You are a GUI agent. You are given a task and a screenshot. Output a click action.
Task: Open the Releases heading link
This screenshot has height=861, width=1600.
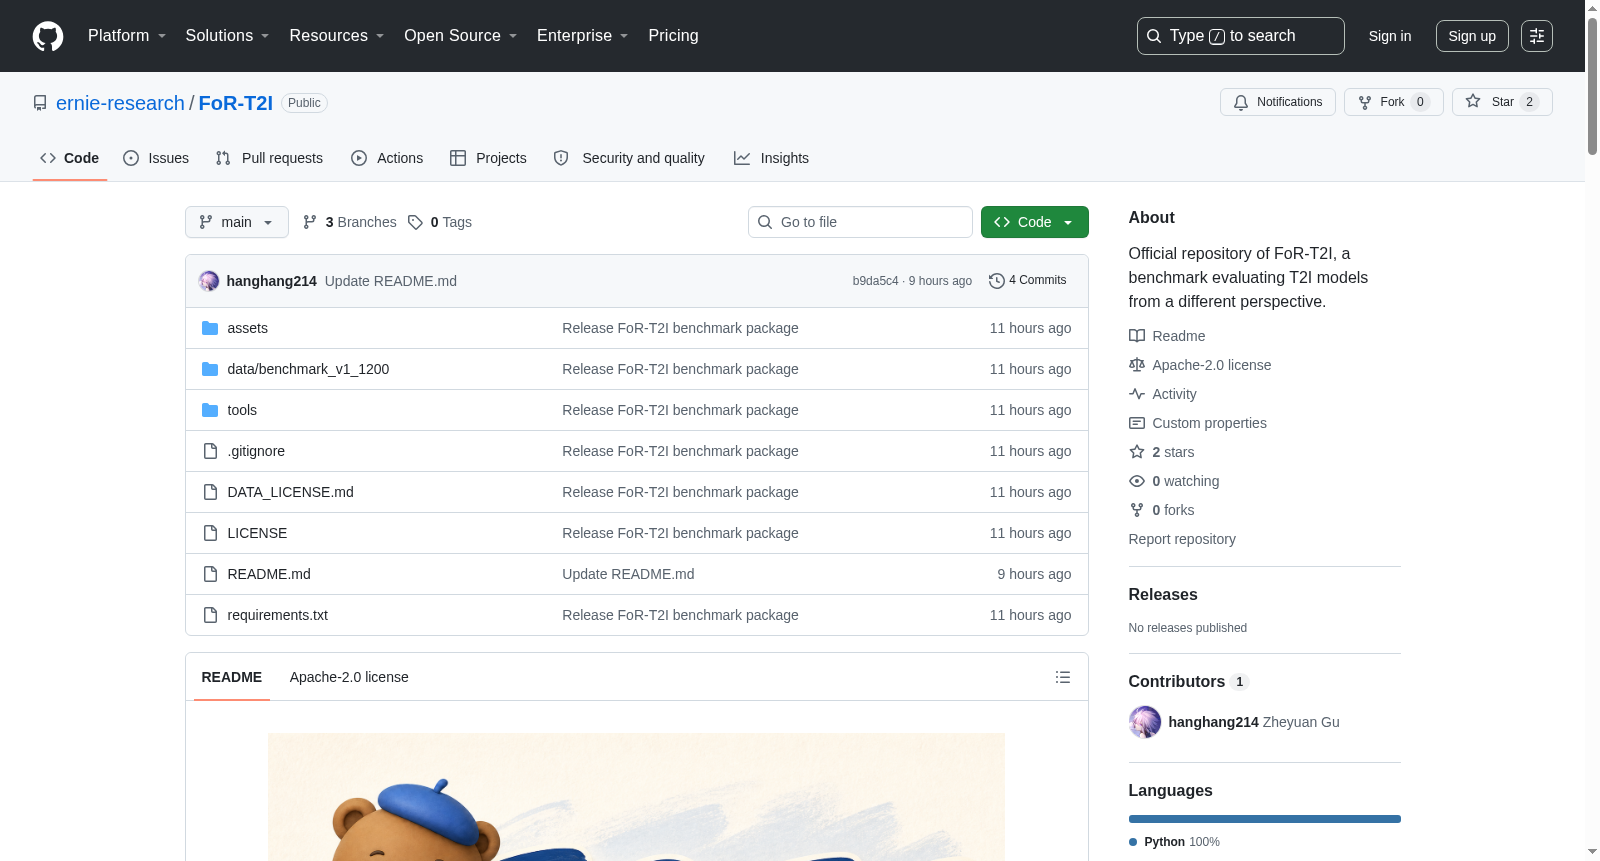coord(1163,594)
